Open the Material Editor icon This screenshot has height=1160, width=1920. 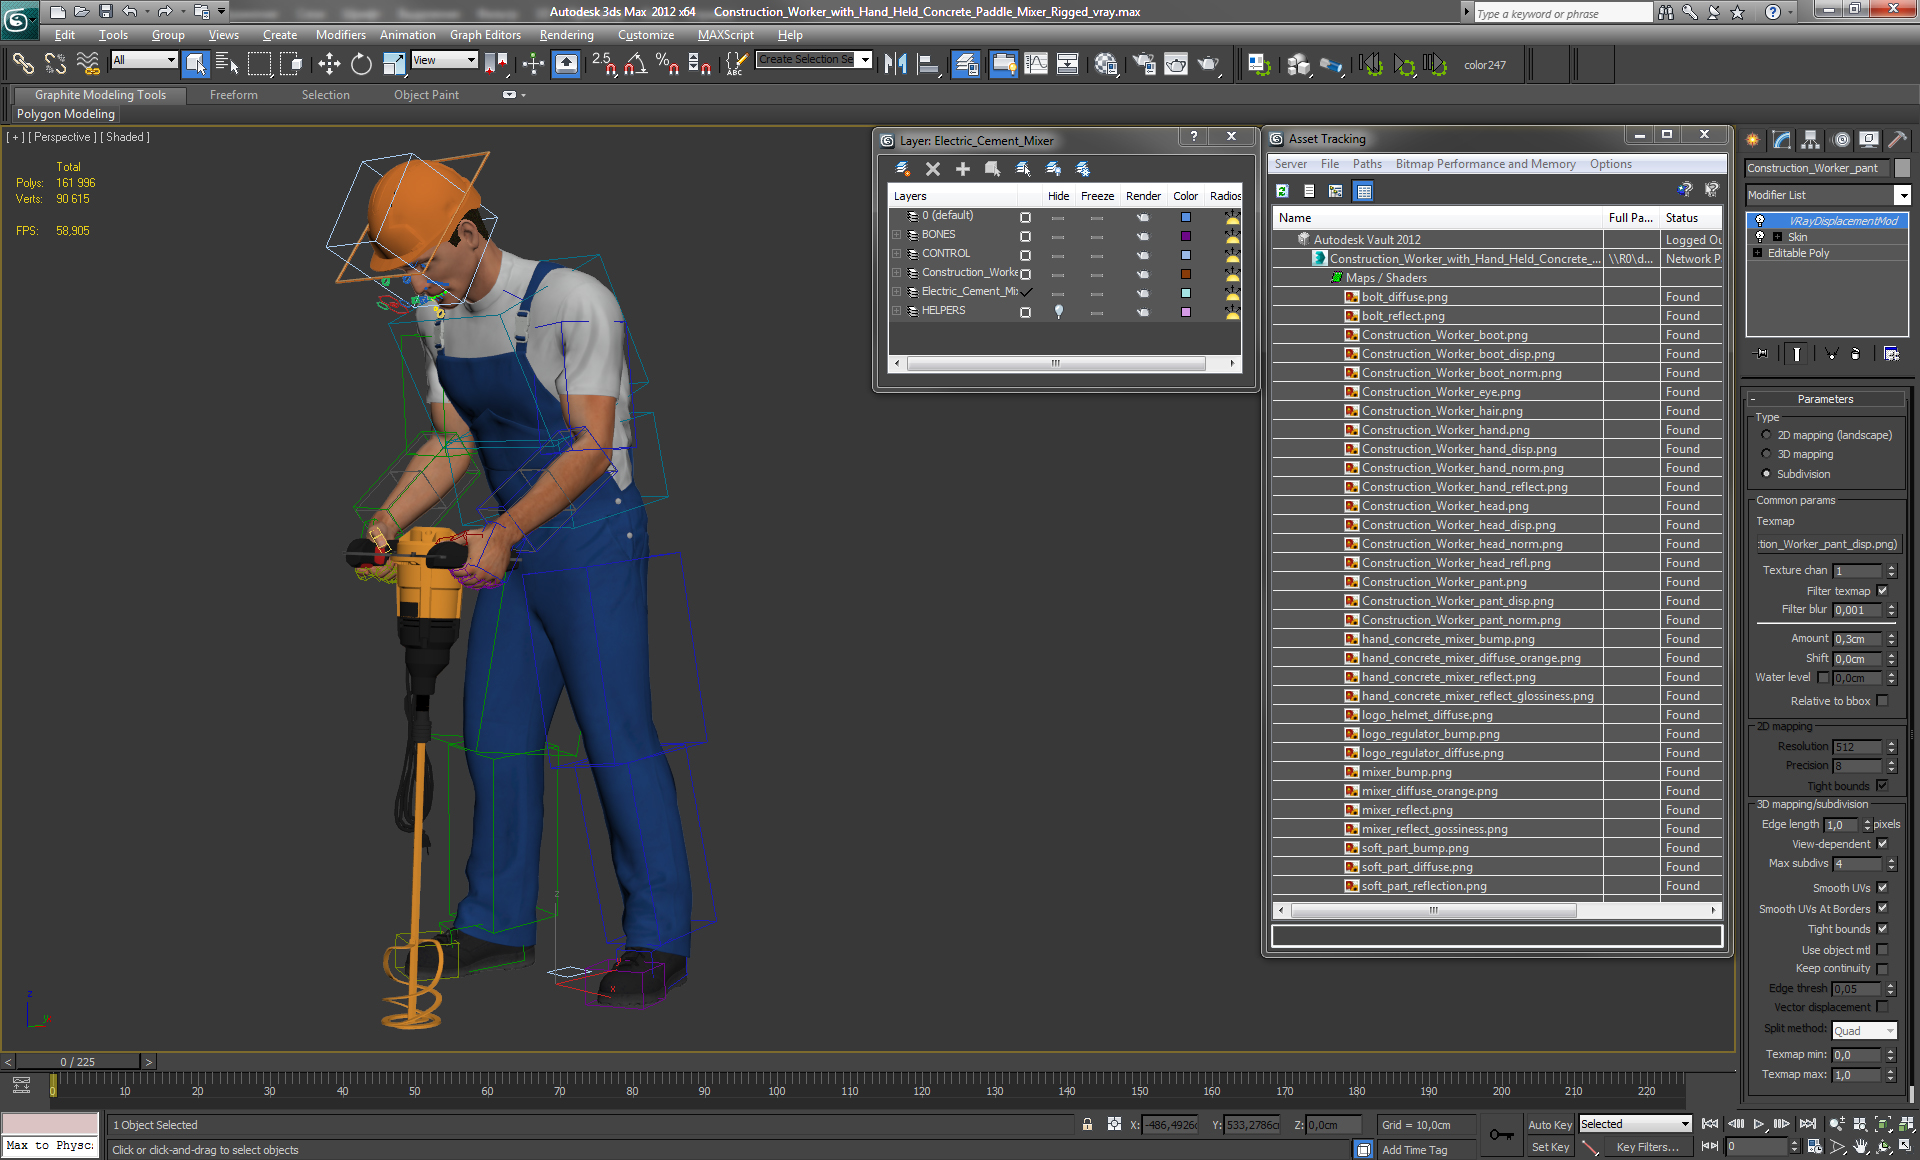pos(1106,64)
